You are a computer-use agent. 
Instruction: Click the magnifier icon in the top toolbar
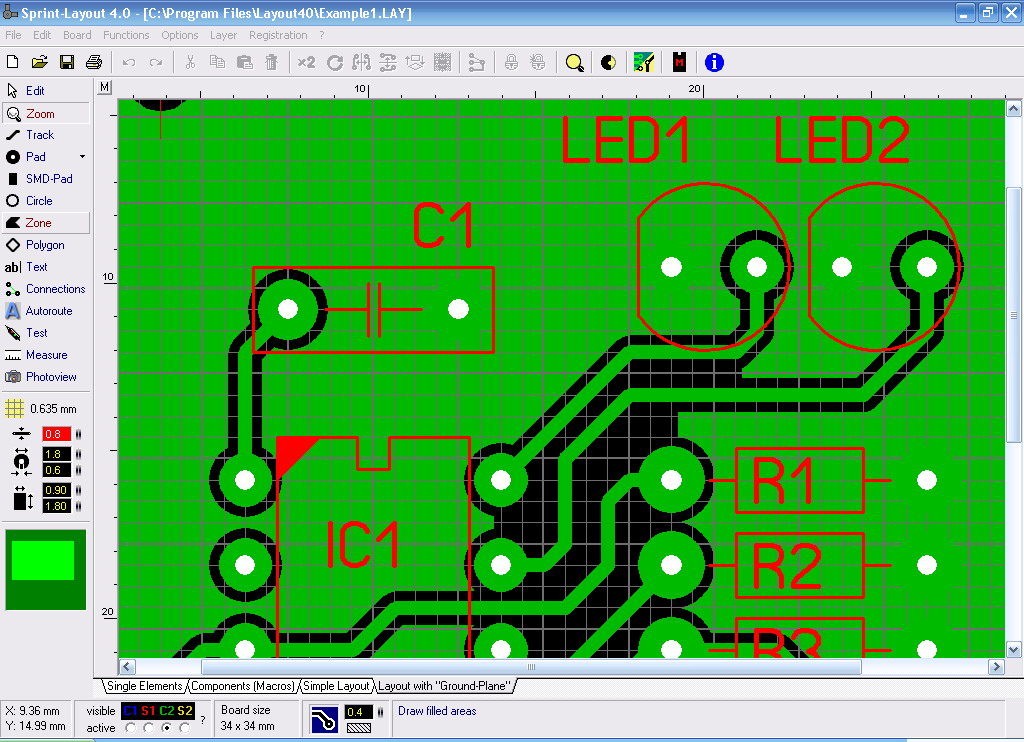point(574,62)
